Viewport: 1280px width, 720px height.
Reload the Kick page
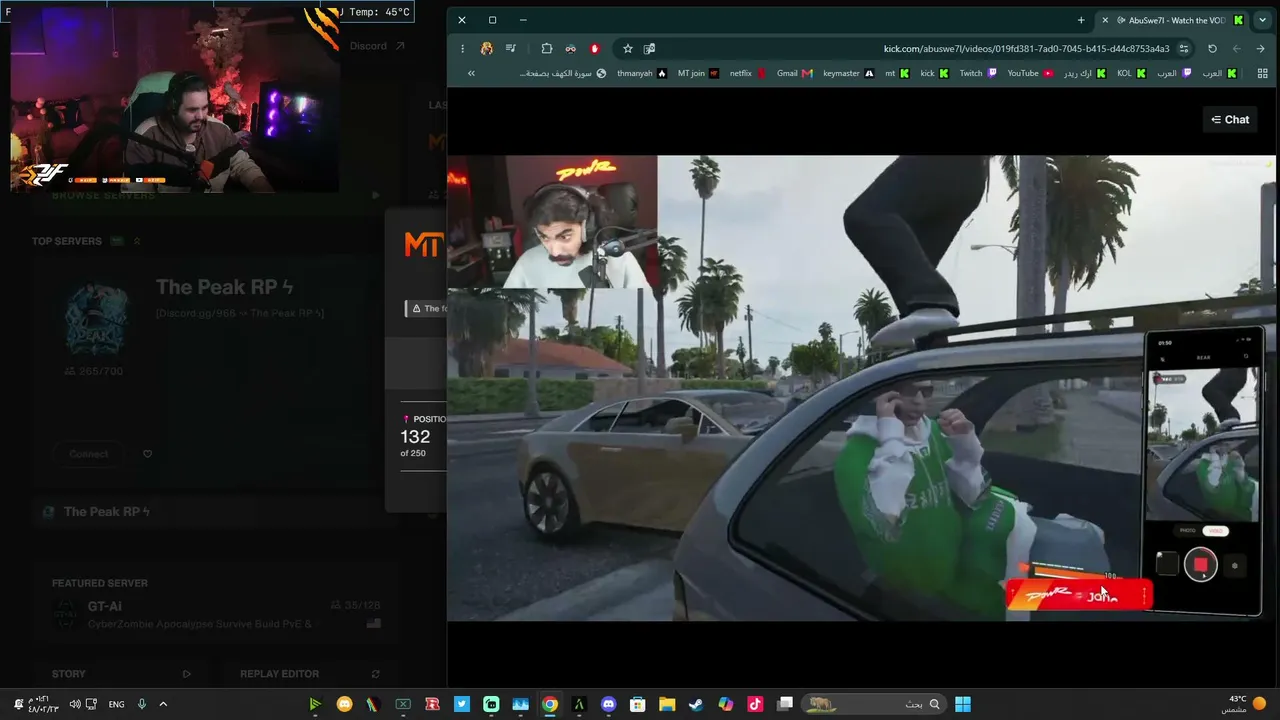pyautogui.click(x=1212, y=48)
